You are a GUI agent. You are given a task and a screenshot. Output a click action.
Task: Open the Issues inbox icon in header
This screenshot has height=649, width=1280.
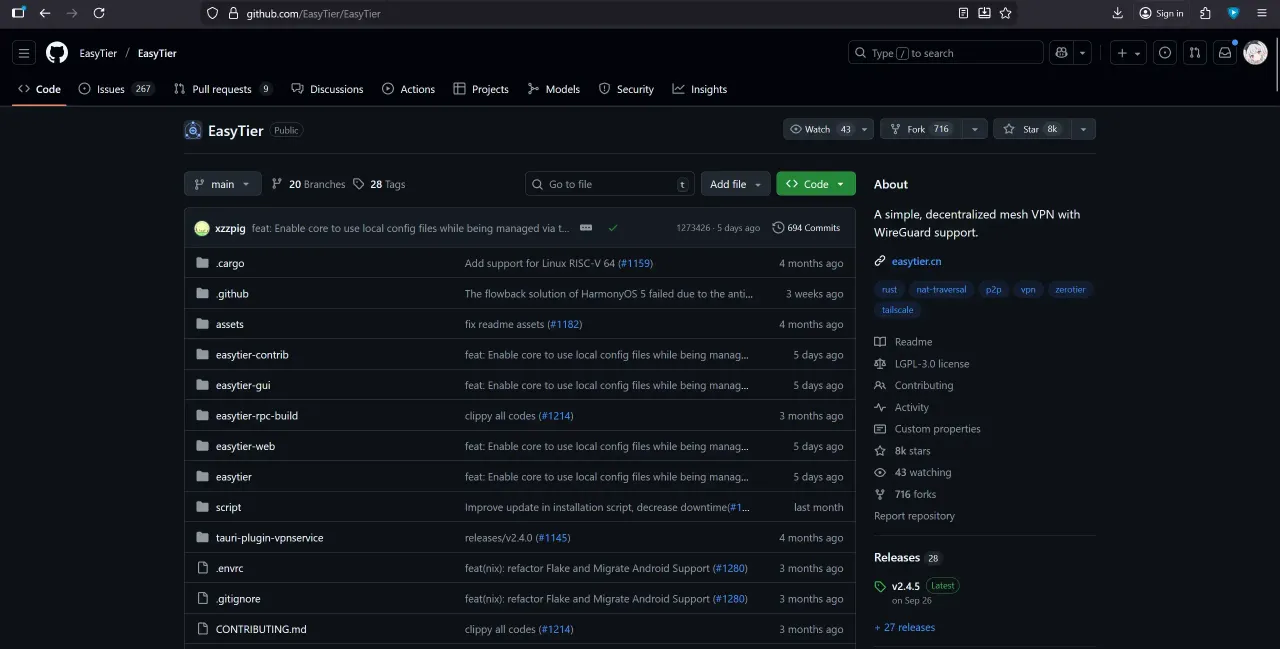tap(1165, 53)
